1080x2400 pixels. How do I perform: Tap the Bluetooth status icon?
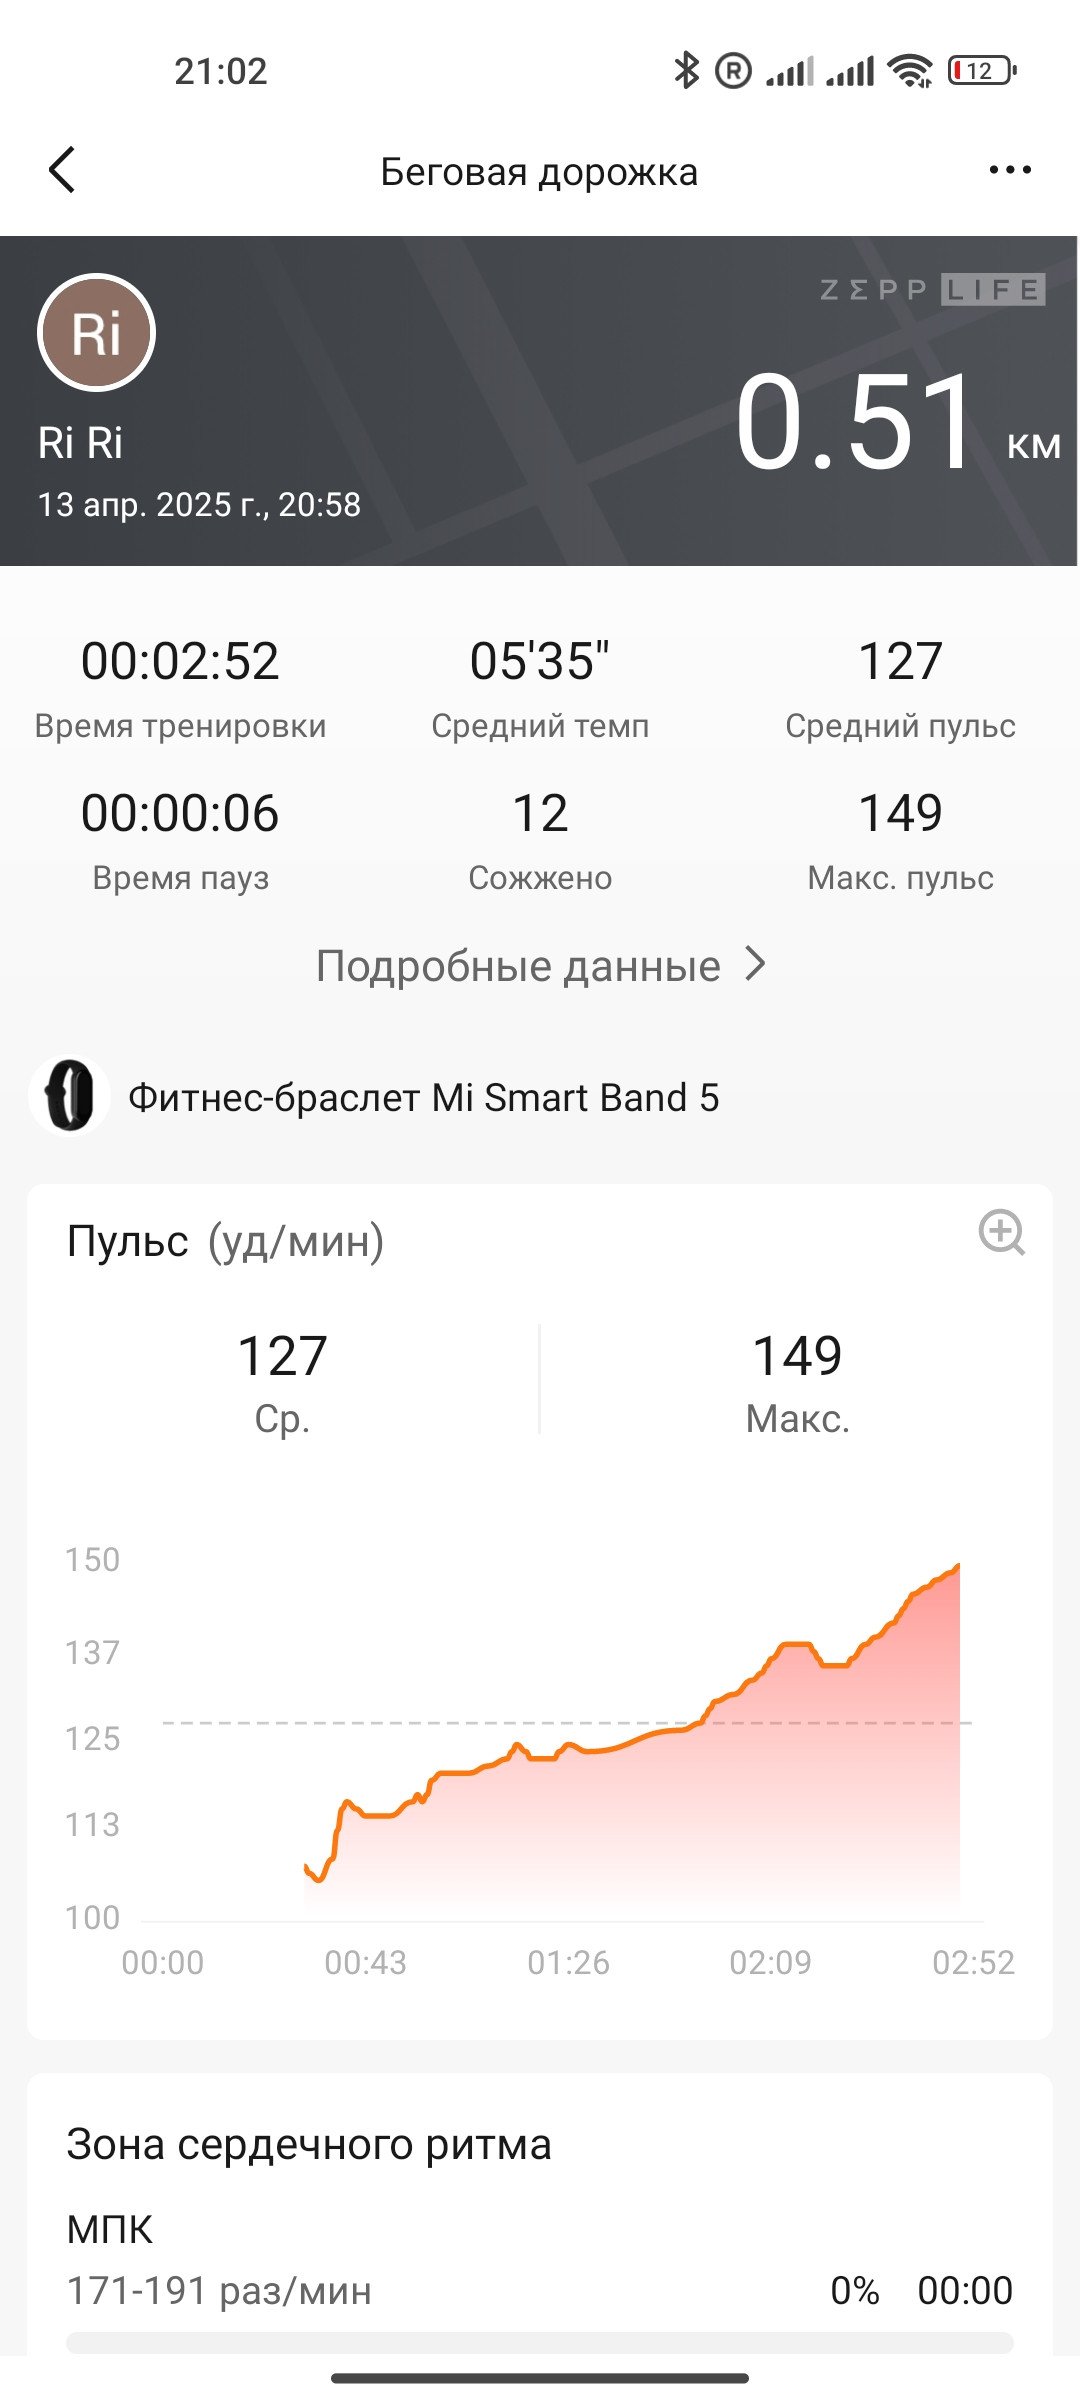(686, 70)
